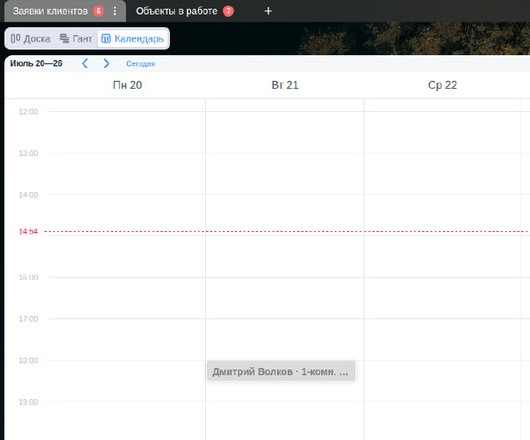
Task: Click the Календарь calendar icon
Action: point(106,39)
